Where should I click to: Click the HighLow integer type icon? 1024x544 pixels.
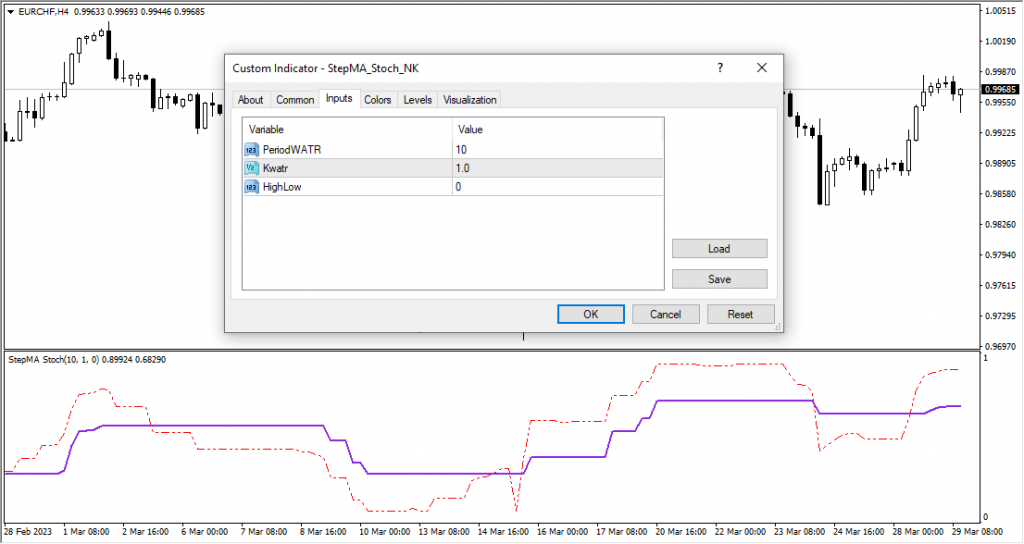pyautogui.click(x=251, y=187)
